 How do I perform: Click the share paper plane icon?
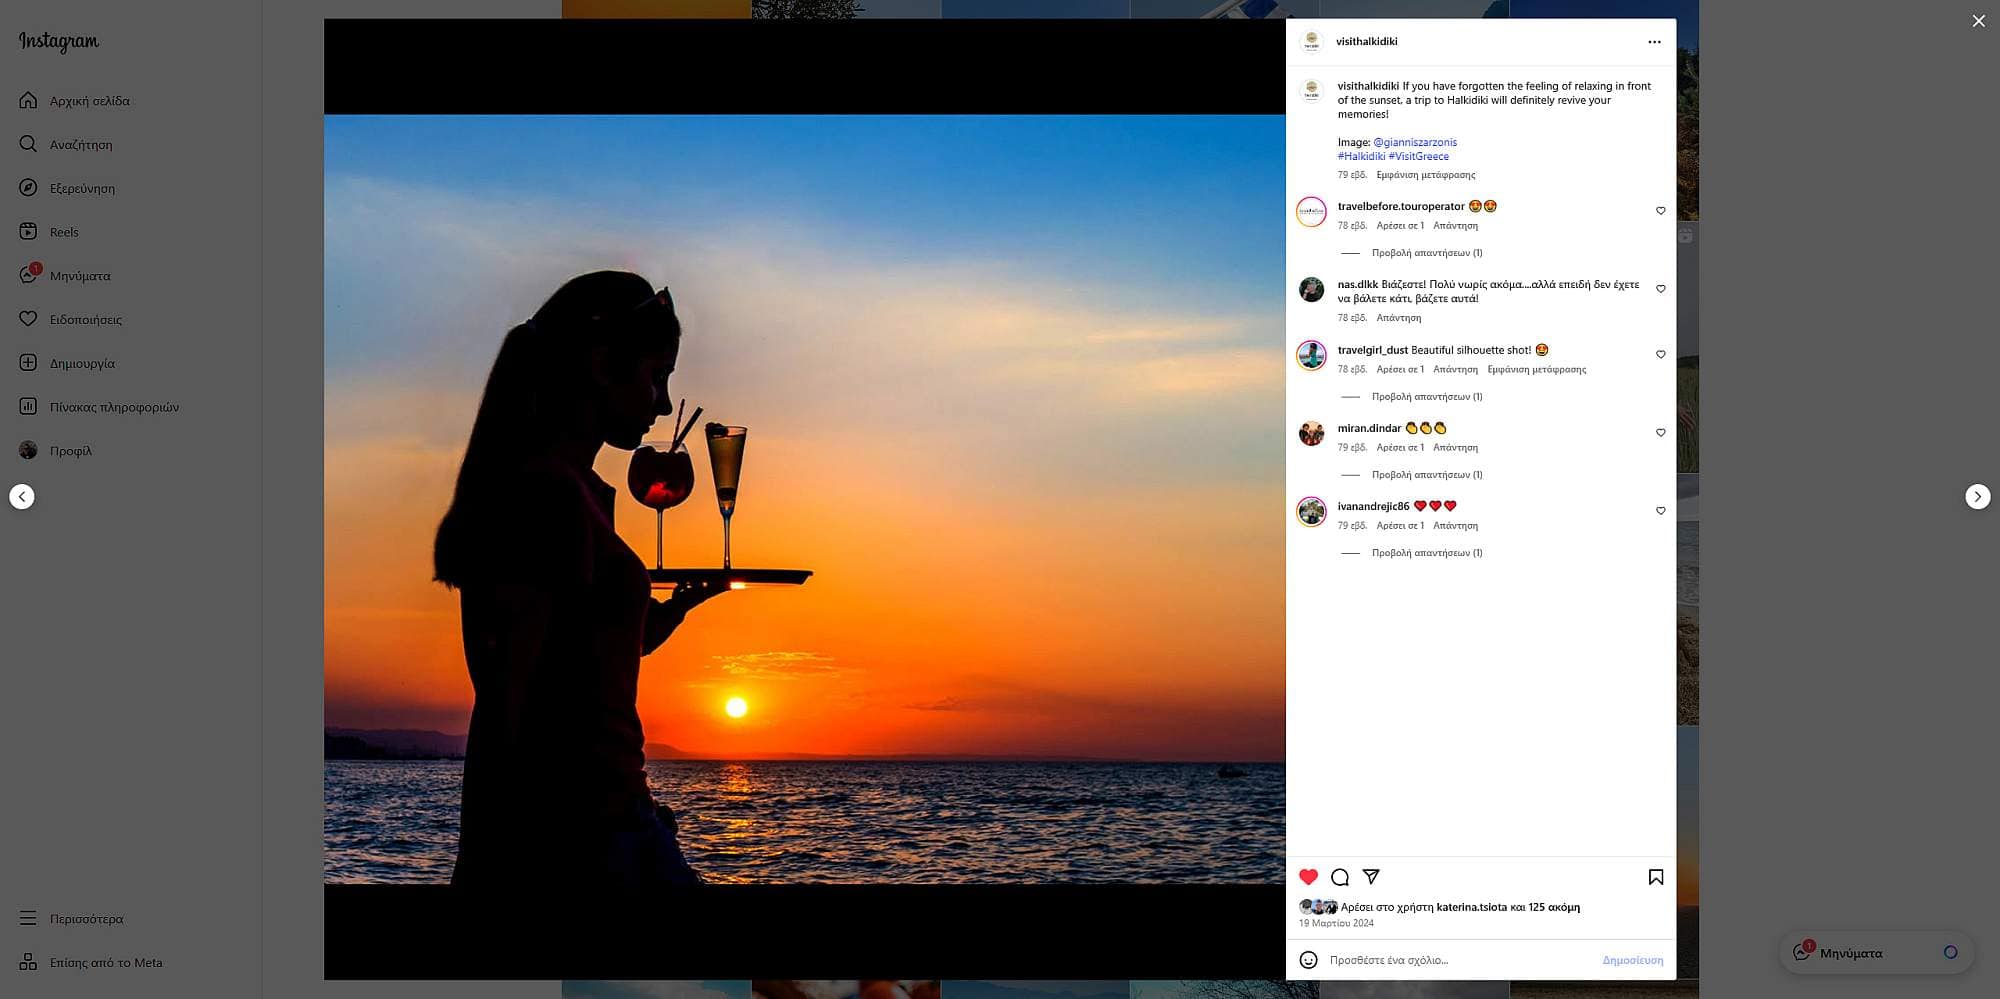pyautogui.click(x=1371, y=876)
